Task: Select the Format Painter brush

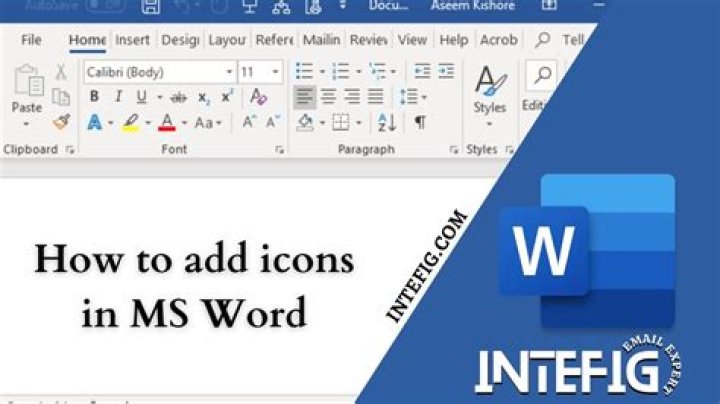Action: [61, 122]
